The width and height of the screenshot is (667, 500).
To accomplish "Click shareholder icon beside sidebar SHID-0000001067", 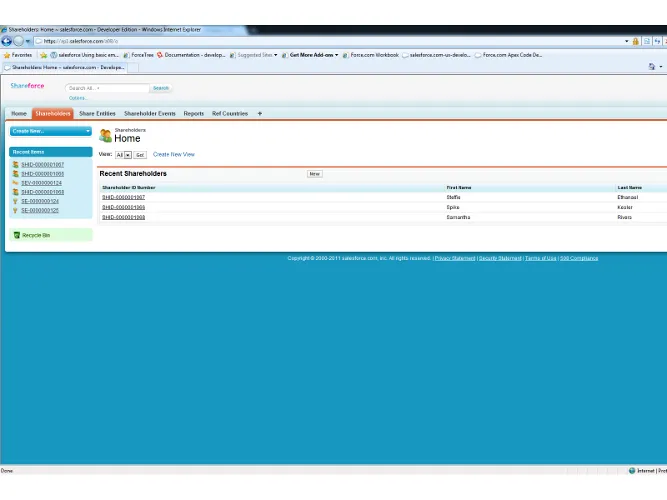I will (15, 164).
